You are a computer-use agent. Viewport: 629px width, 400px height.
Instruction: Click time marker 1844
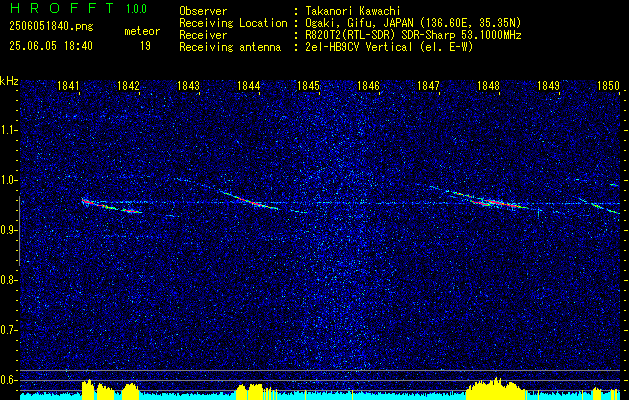(248, 85)
